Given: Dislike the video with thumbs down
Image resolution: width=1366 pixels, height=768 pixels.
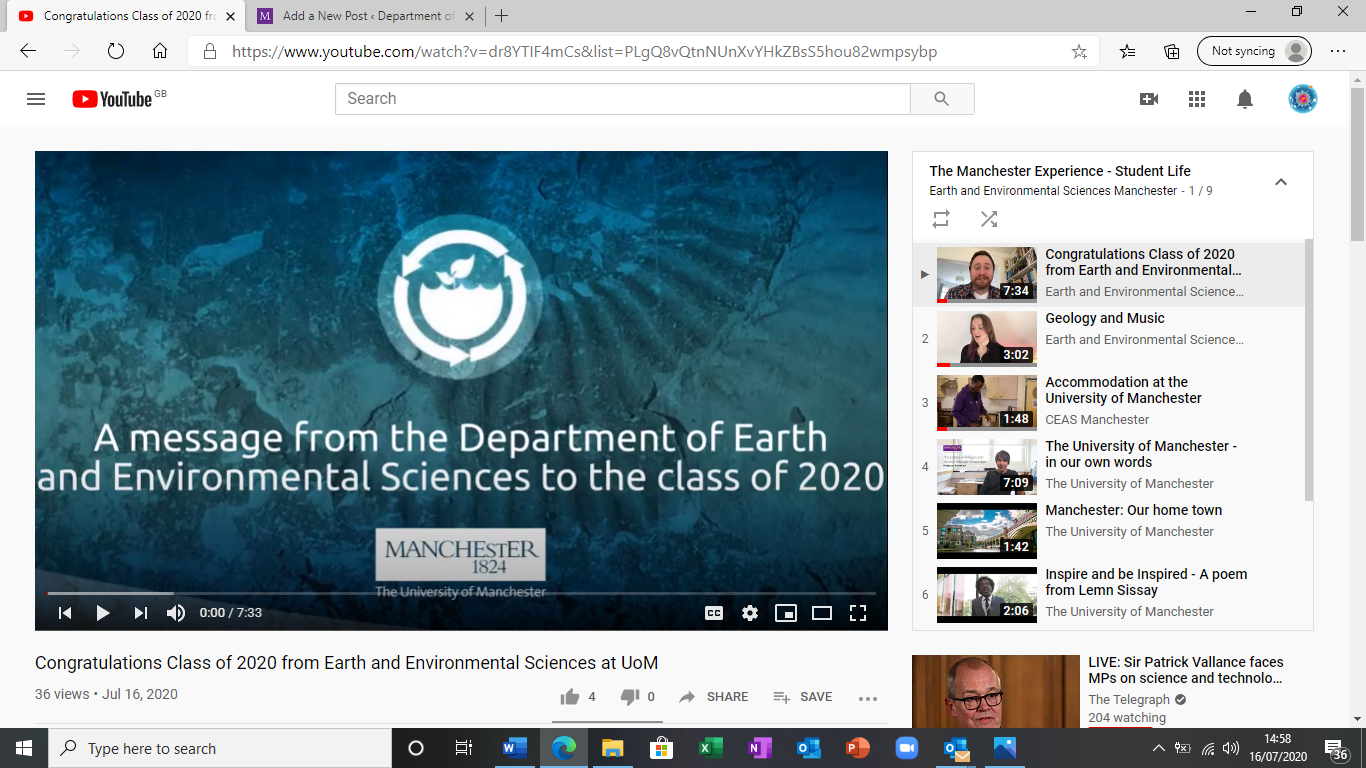Looking at the screenshot, I should [x=637, y=697].
